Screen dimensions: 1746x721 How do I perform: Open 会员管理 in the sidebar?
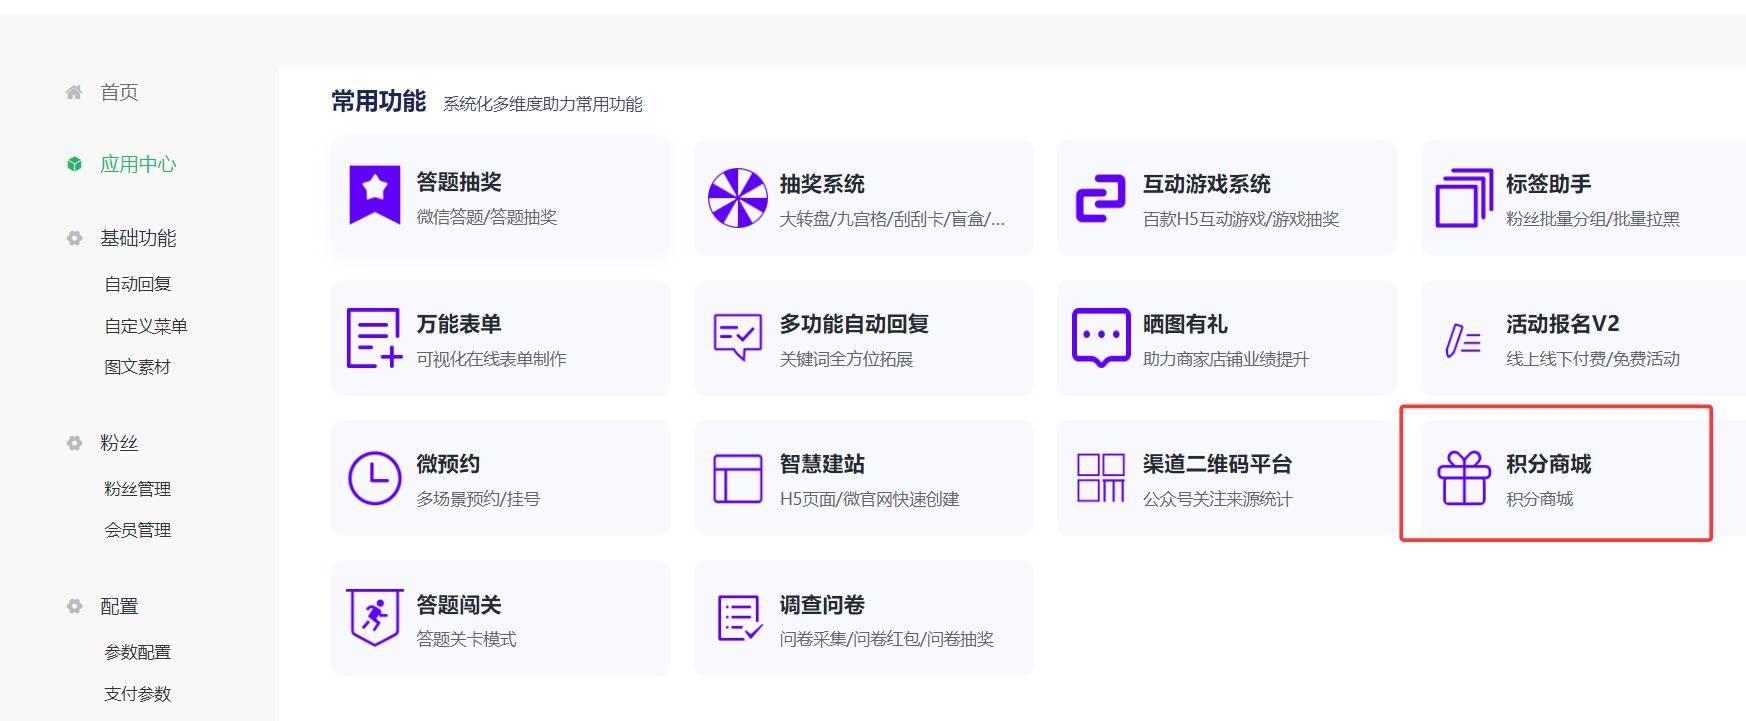tap(138, 530)
